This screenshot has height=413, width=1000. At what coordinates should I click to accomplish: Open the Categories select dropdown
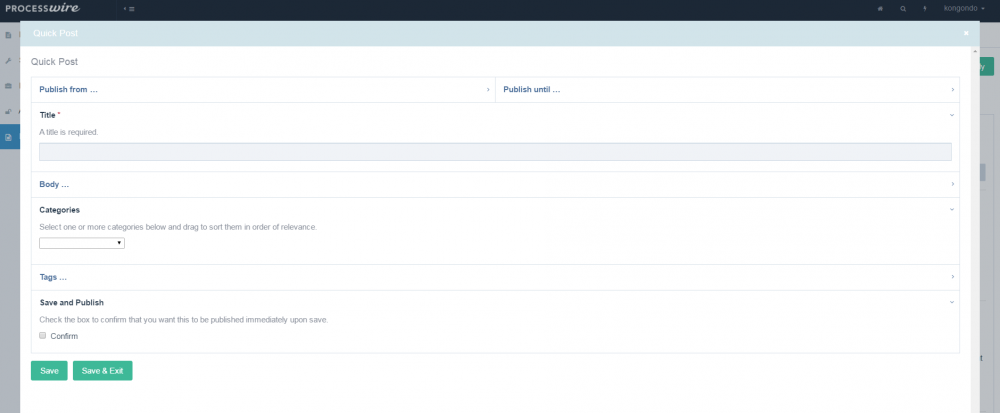coord(82,243)
